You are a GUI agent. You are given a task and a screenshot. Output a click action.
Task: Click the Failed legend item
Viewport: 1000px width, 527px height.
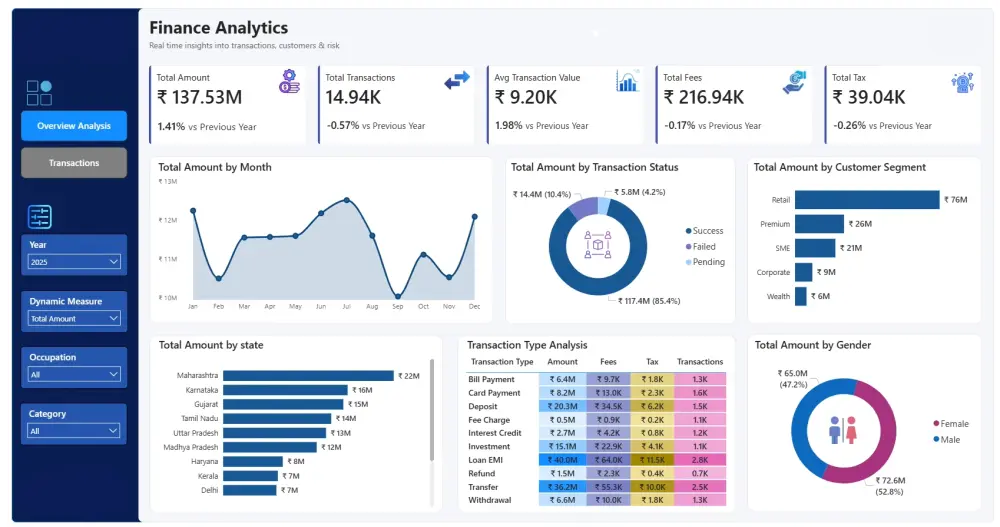[x=700, y=246]
